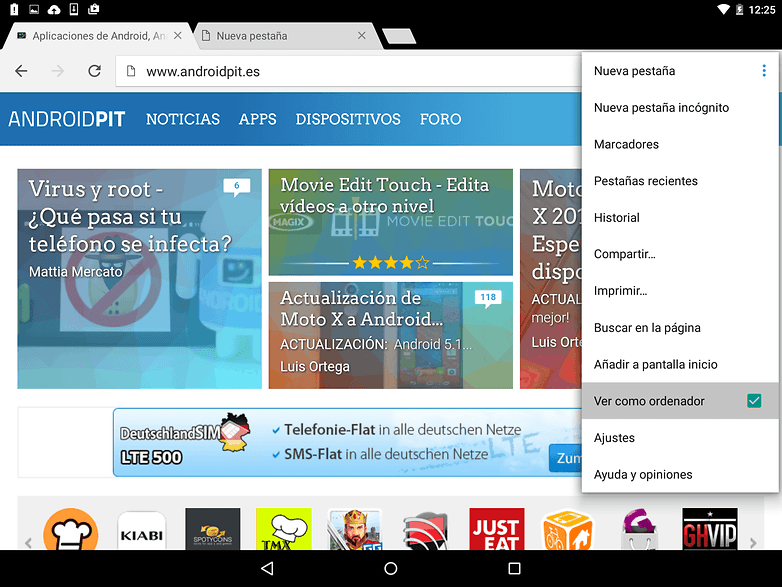The image size is (782, 587).
Task: Open Ajustes from the menu
Action: tap(680, 437)
